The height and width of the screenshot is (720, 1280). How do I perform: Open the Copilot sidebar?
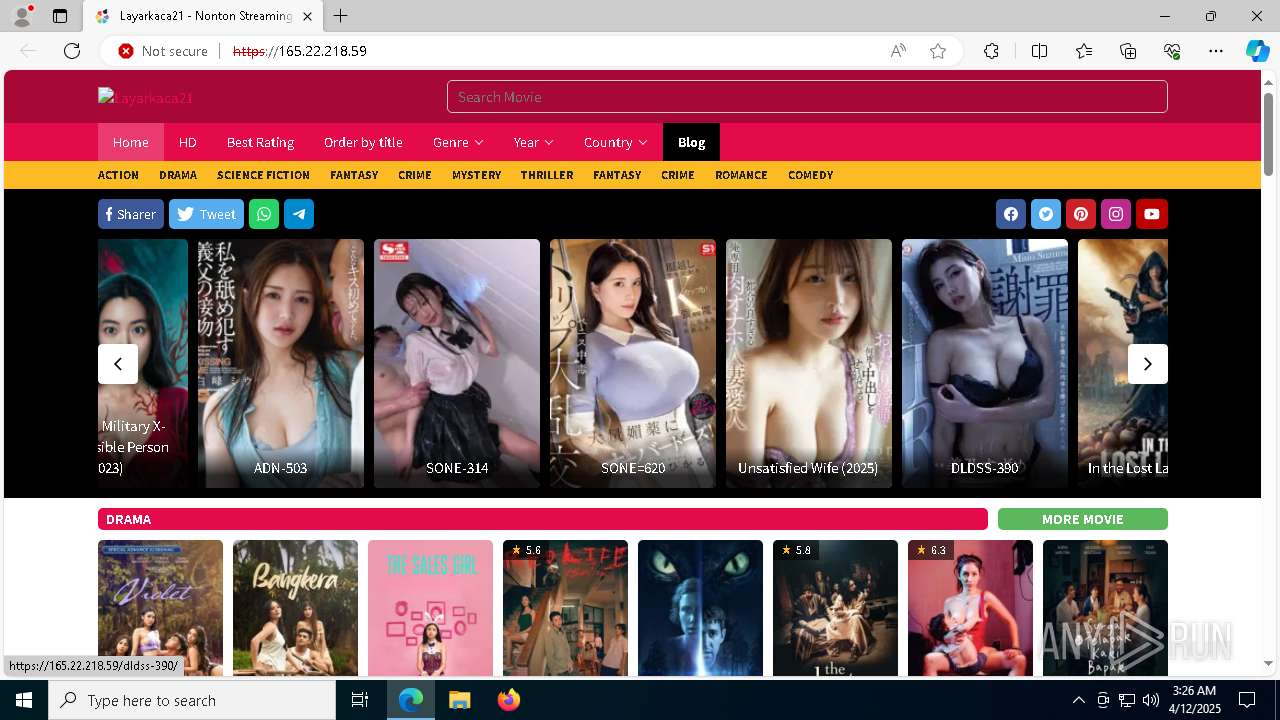click(x=1257, y=51)
